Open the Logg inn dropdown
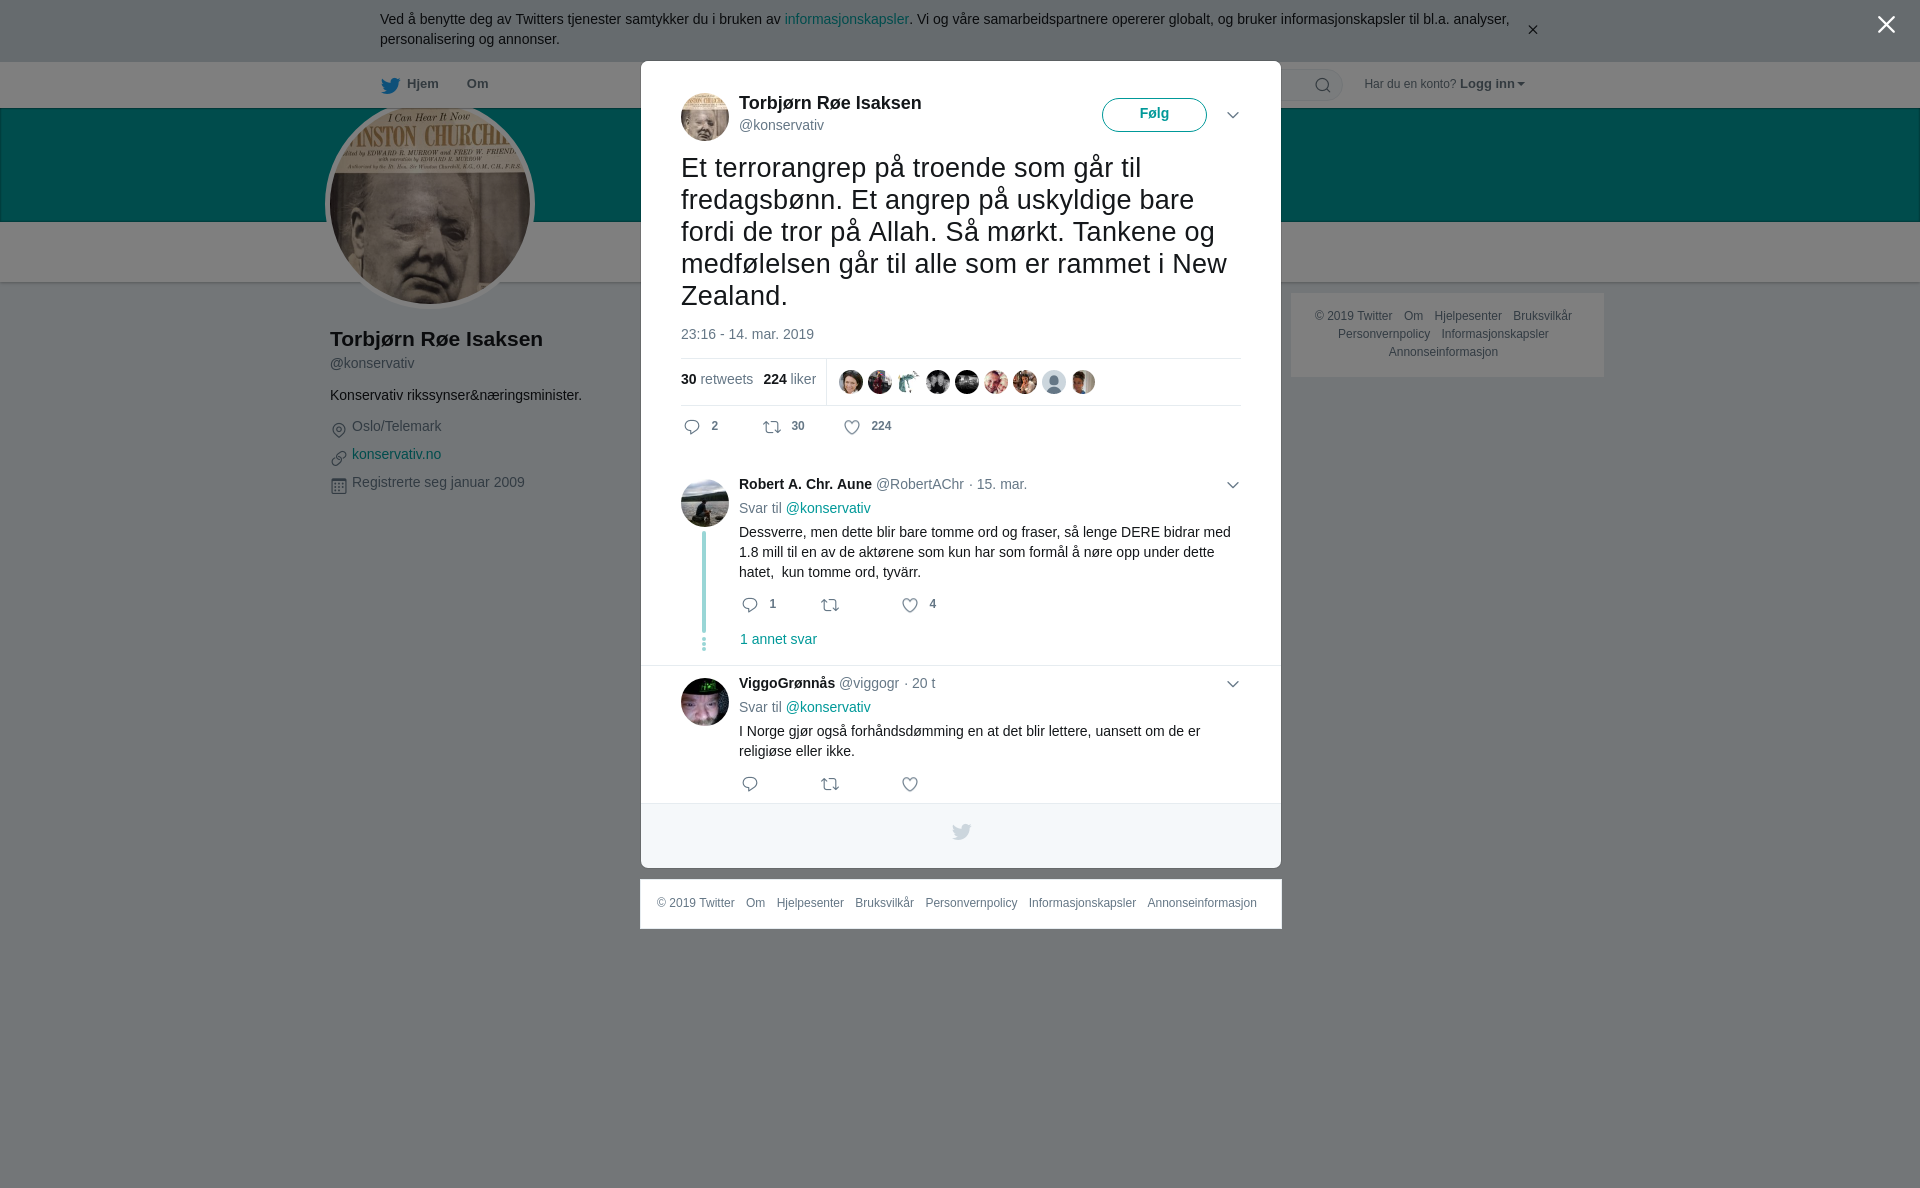Viewport: 1920px width, 1188px height. (1492, 84)
